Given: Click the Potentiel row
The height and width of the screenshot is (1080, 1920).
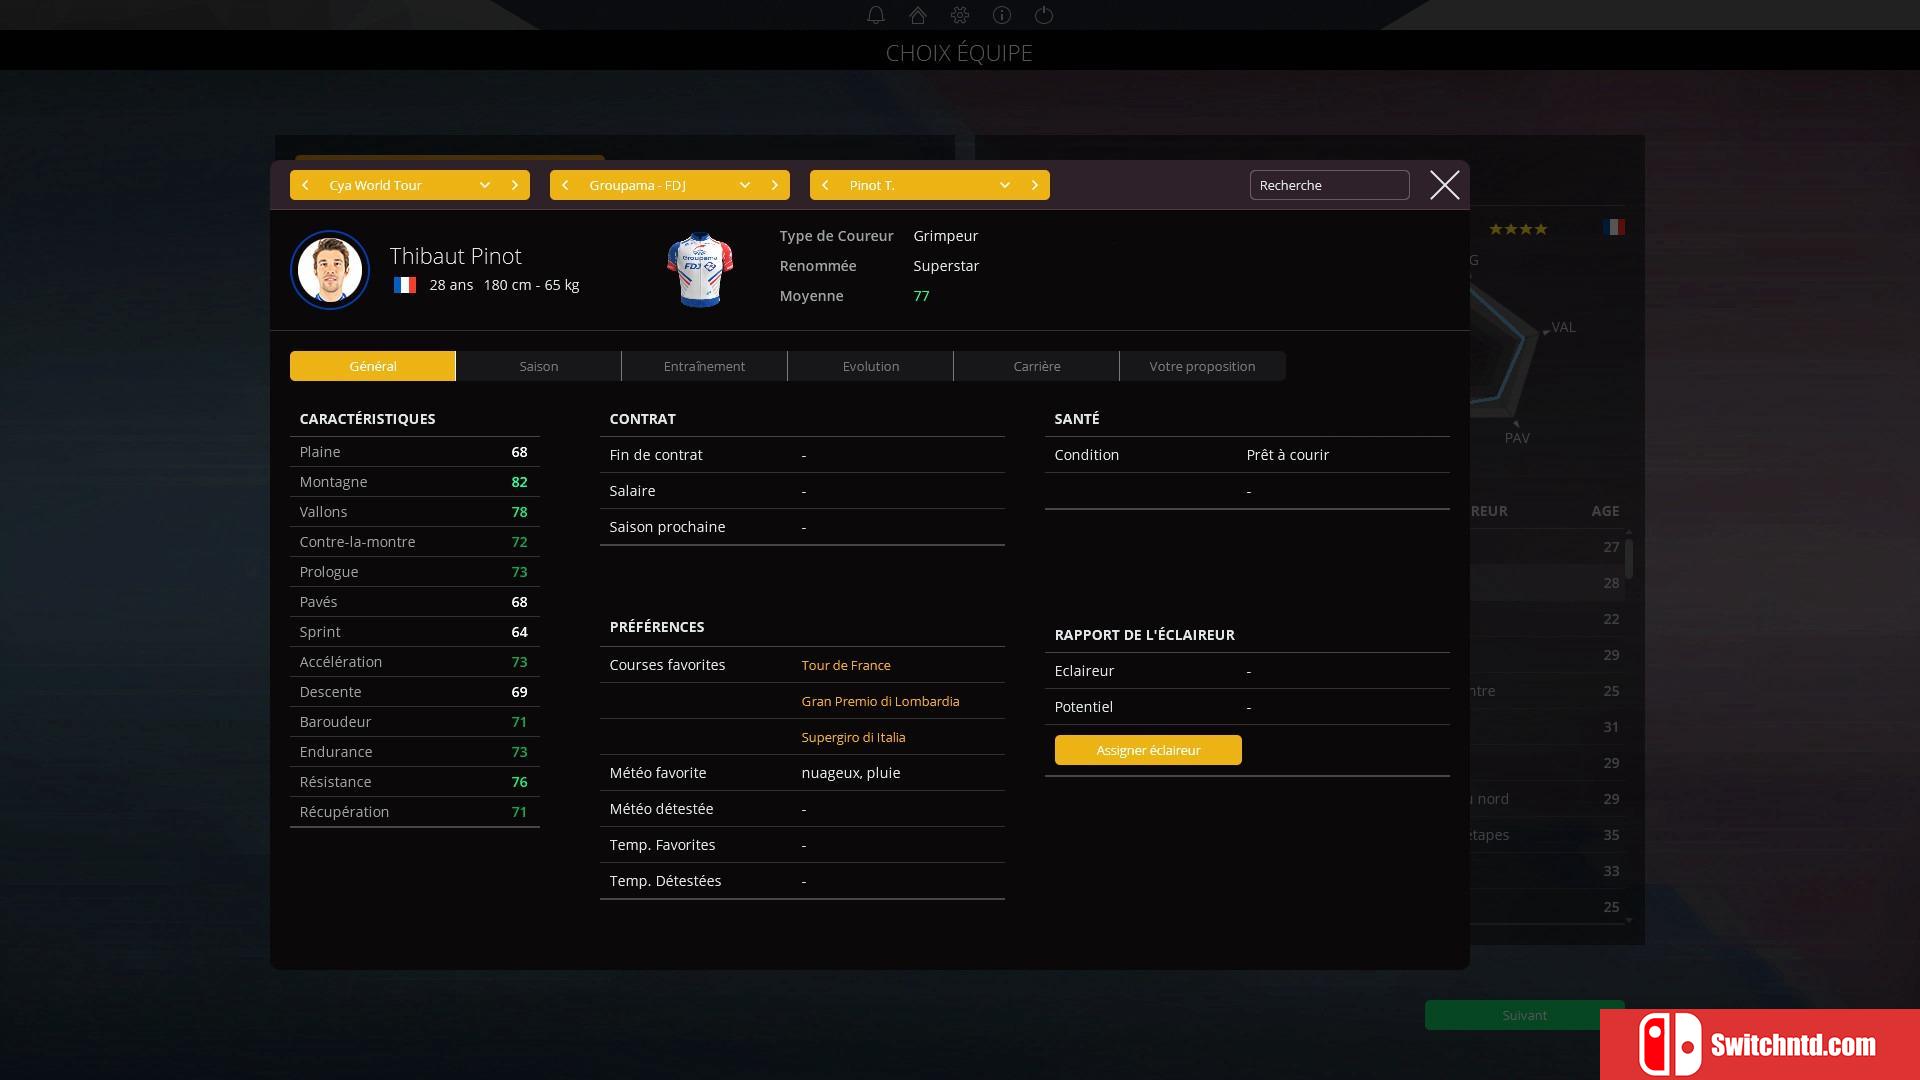Looking at the screenshot, I should click(1247, 707).
